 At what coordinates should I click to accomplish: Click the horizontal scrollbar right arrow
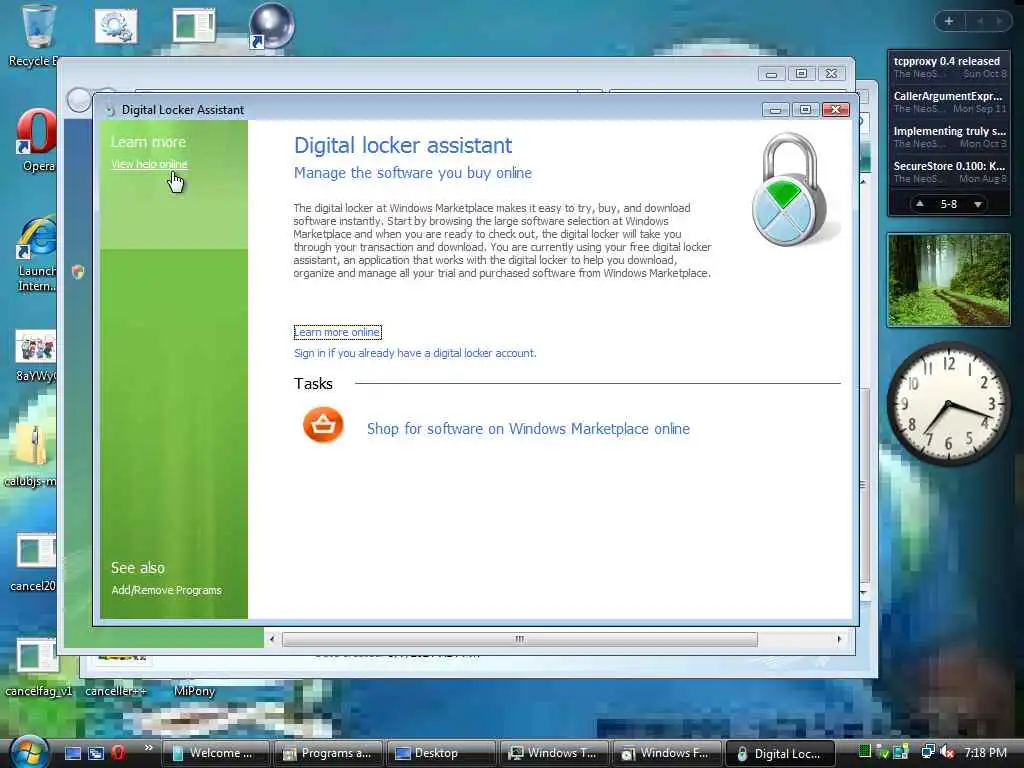coord(839,639)
